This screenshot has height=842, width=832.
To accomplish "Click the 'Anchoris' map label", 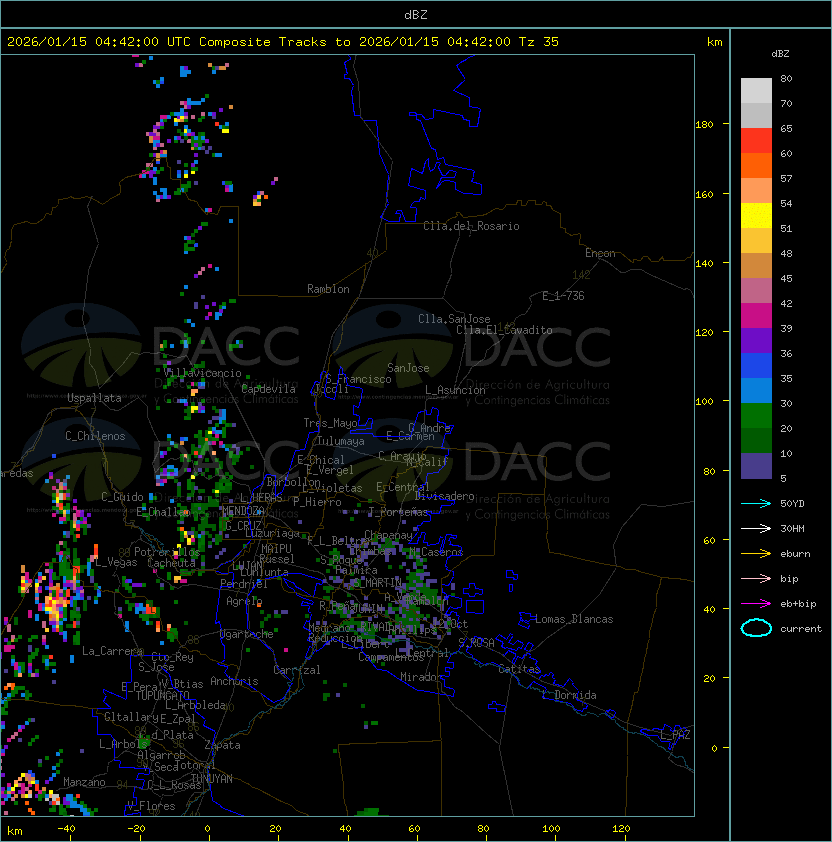I will coord(234,681).
